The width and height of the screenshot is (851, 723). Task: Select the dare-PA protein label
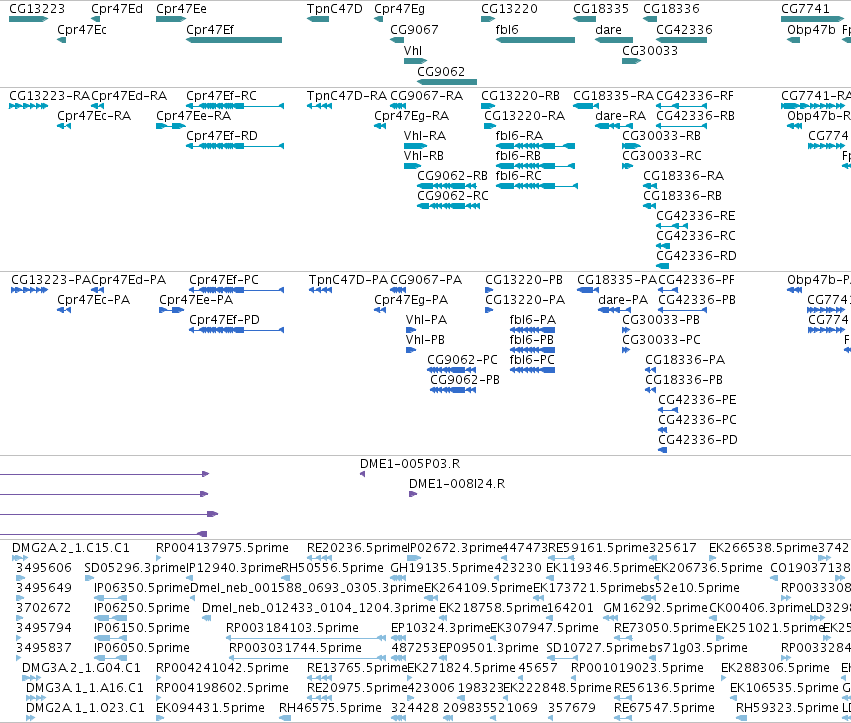623,300
